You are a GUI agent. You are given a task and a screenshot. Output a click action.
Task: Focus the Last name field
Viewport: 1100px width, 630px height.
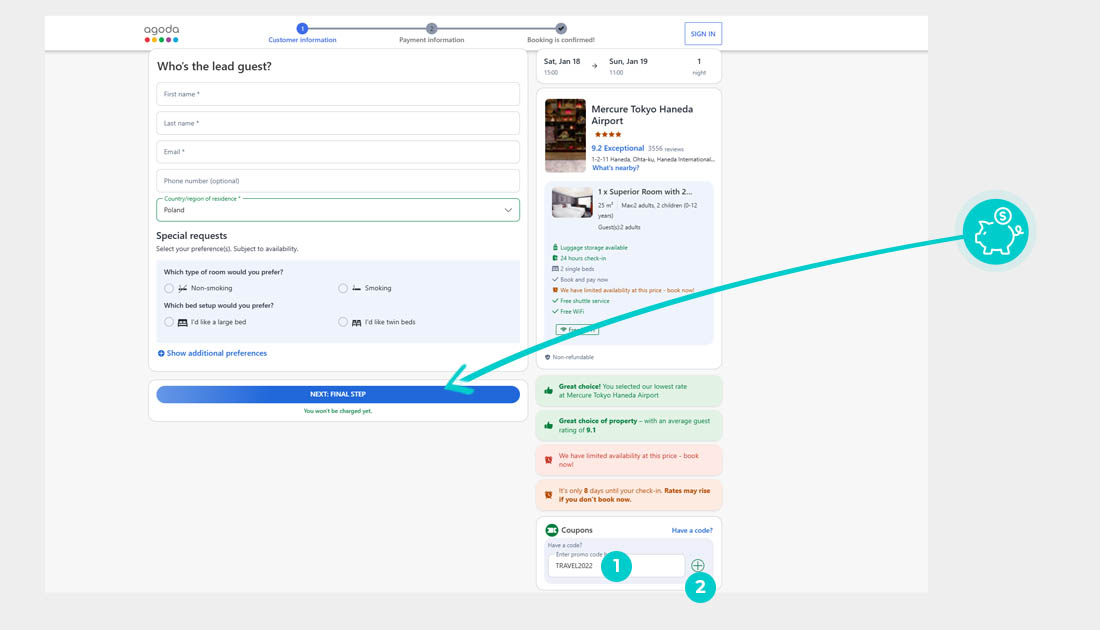(x=338, y=123)
